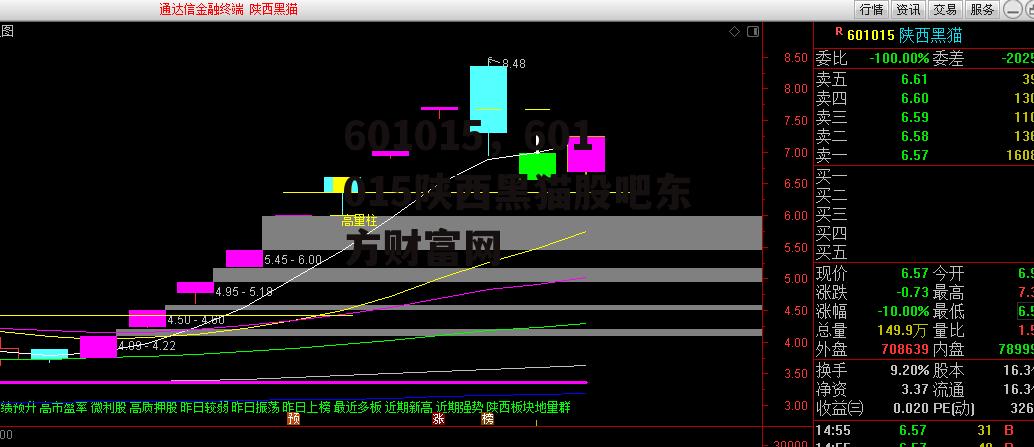
Task: Click stock code 601015 in quote panel
Action: [870, 35]
